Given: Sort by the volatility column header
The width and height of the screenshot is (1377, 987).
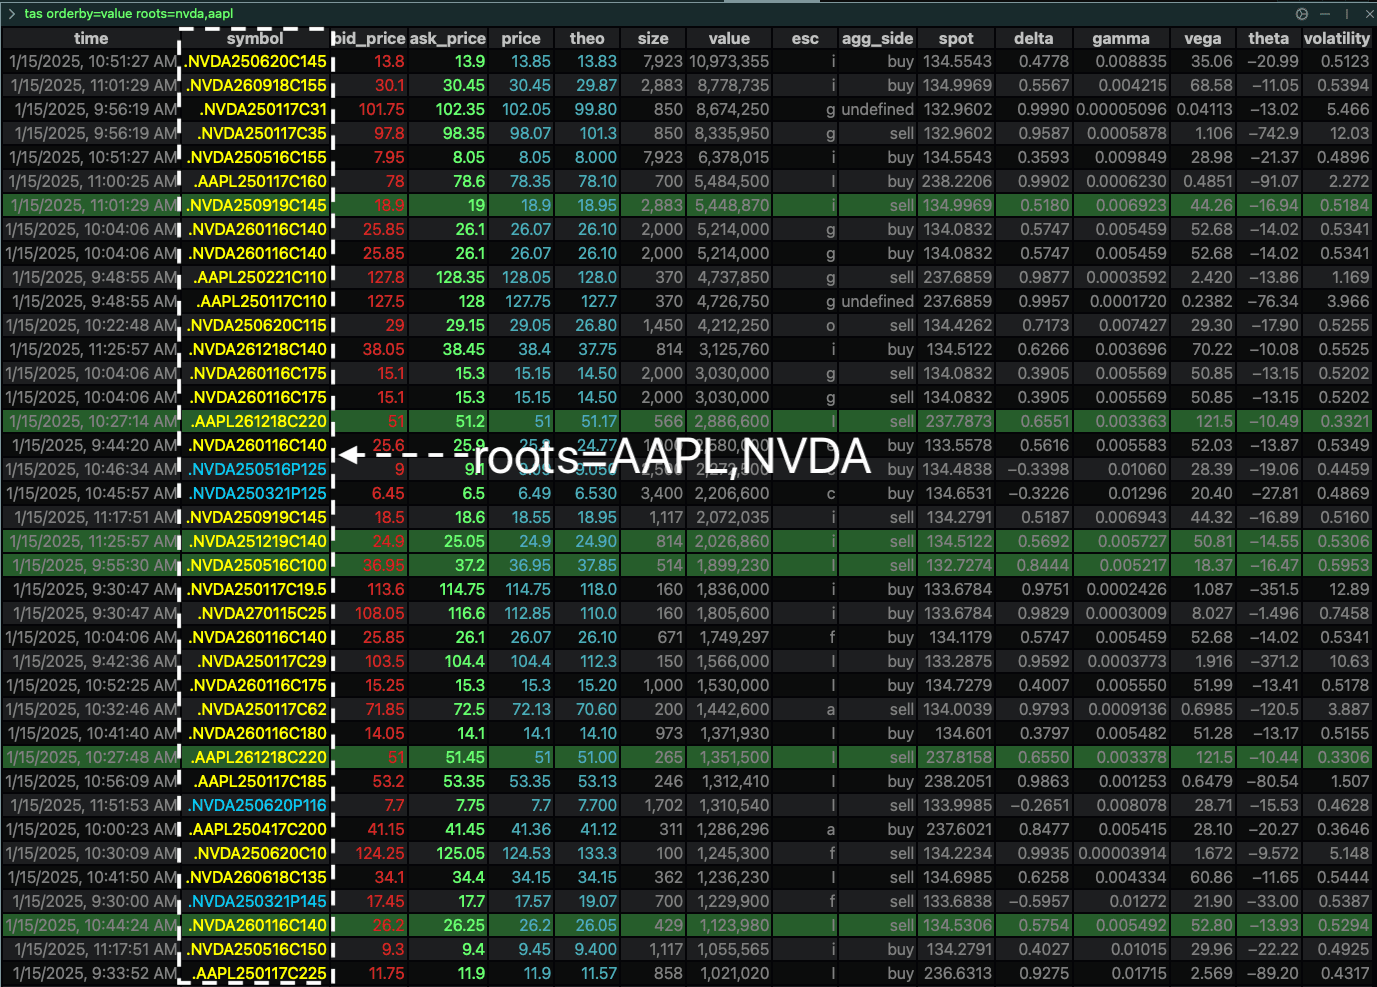Looking at the screenshot, I should 1337,38.
